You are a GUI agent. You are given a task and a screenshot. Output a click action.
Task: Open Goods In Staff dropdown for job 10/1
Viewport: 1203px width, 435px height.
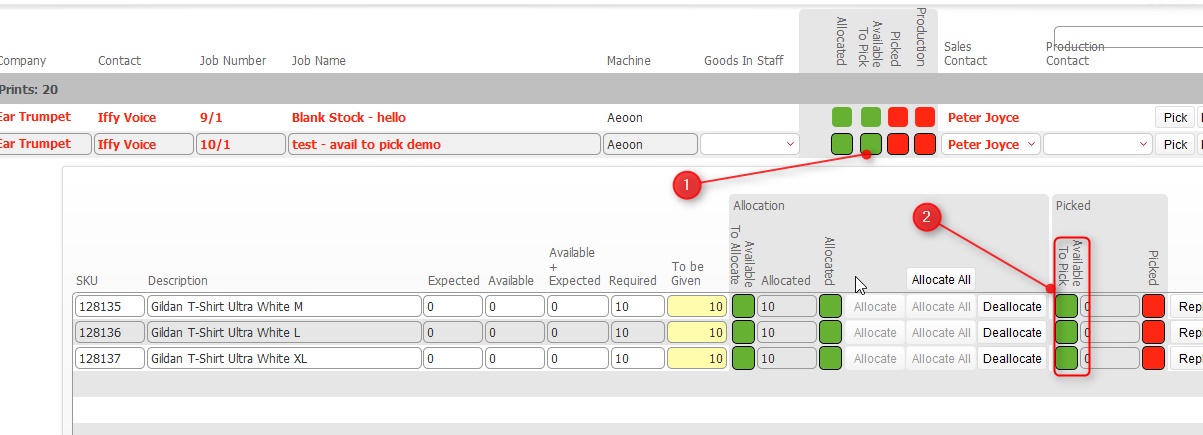click(749, 144)
